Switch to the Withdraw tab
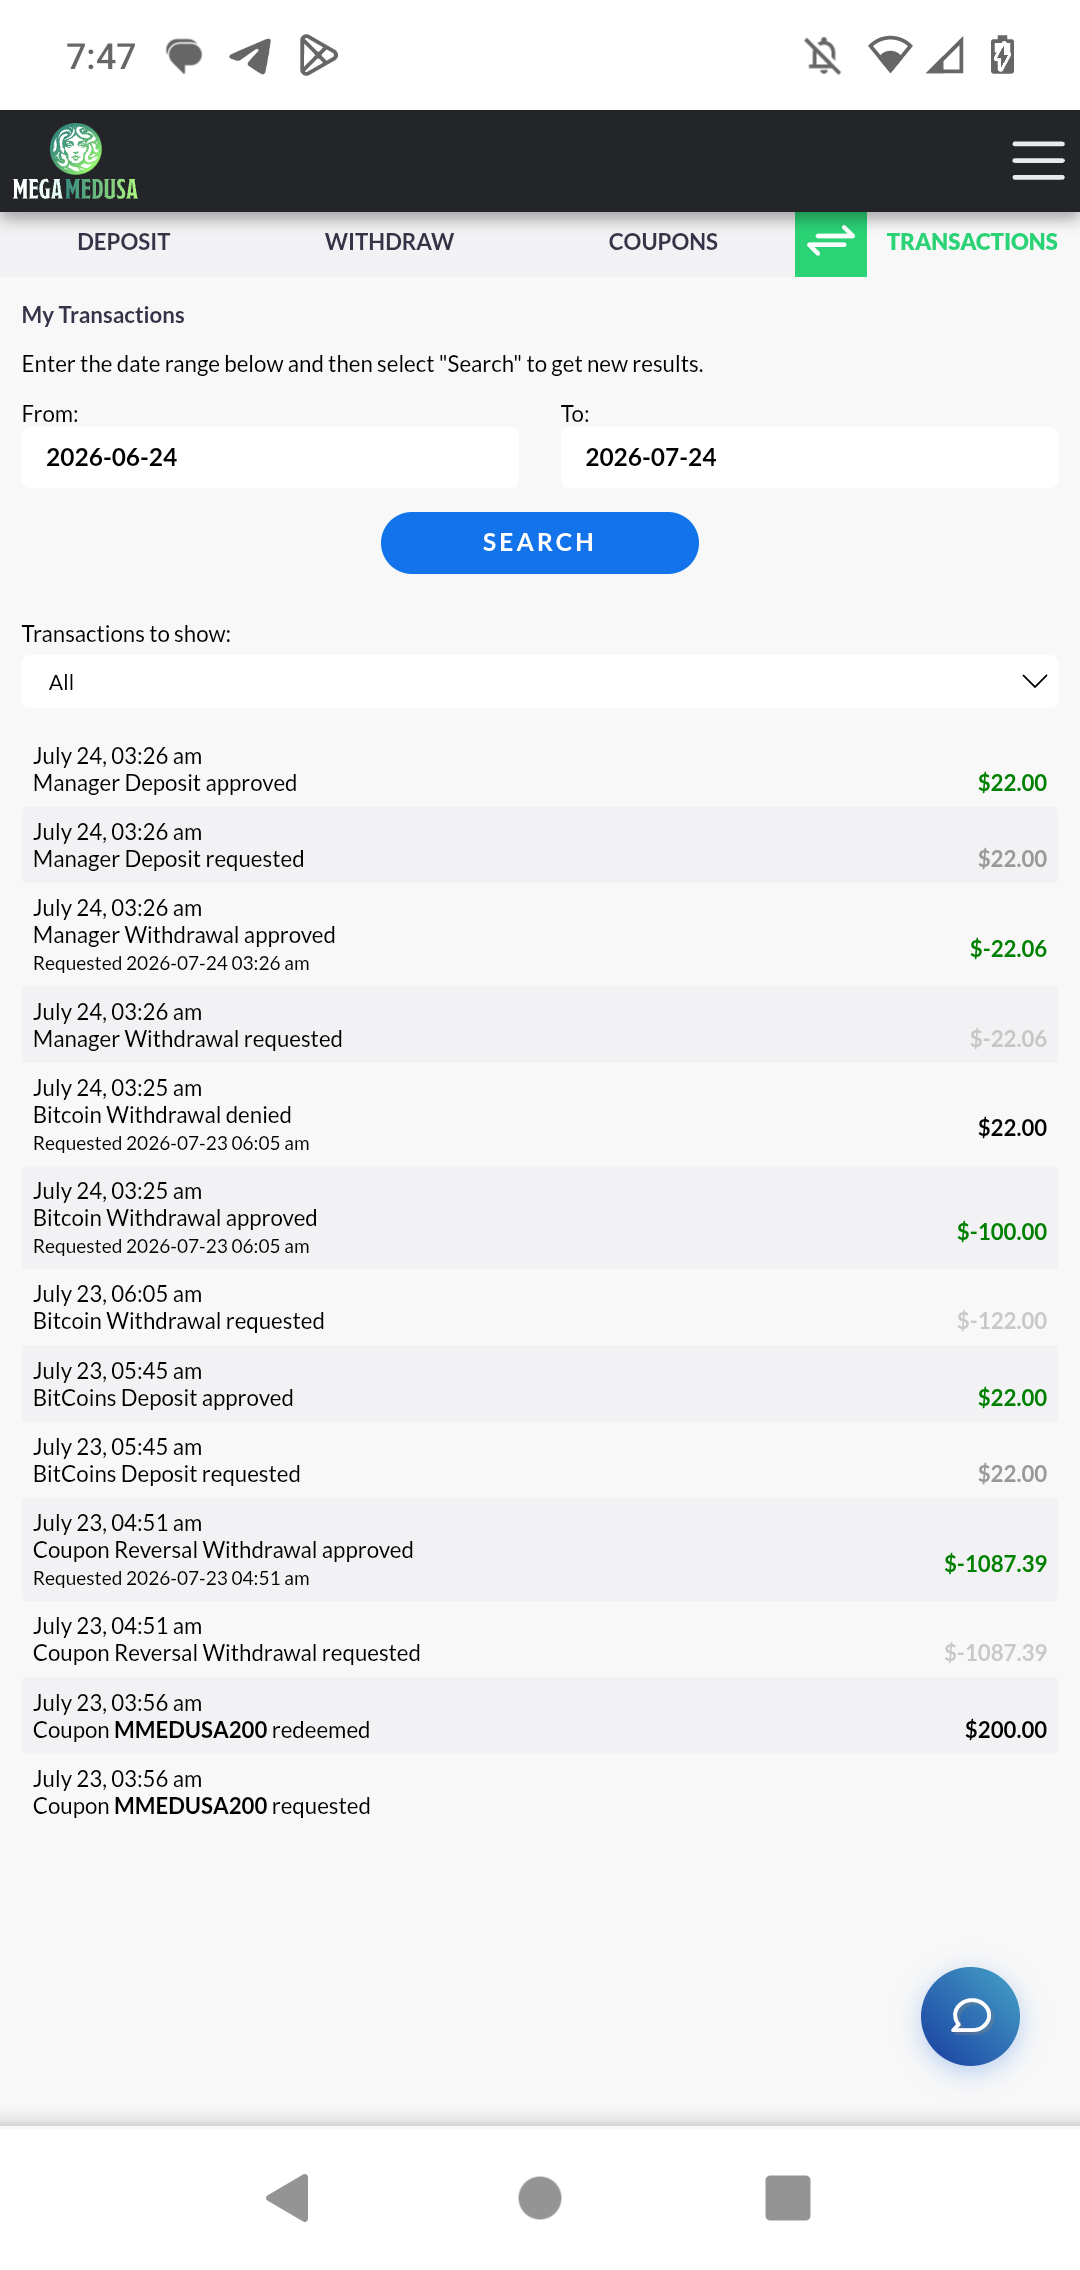Screen dimensions: 1080x2270 tap(389, 242)
